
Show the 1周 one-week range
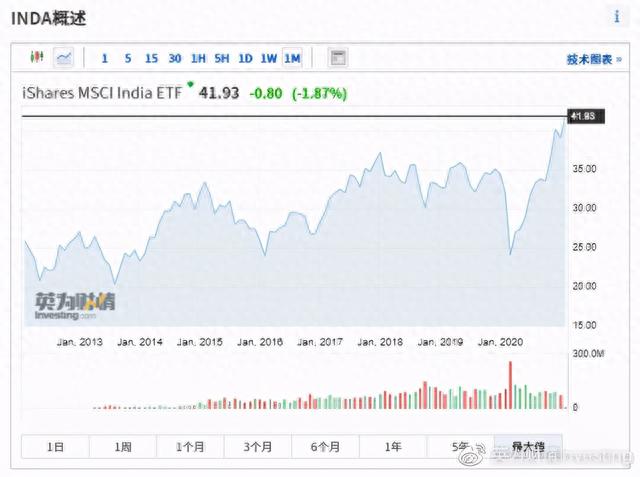(123, 446)
